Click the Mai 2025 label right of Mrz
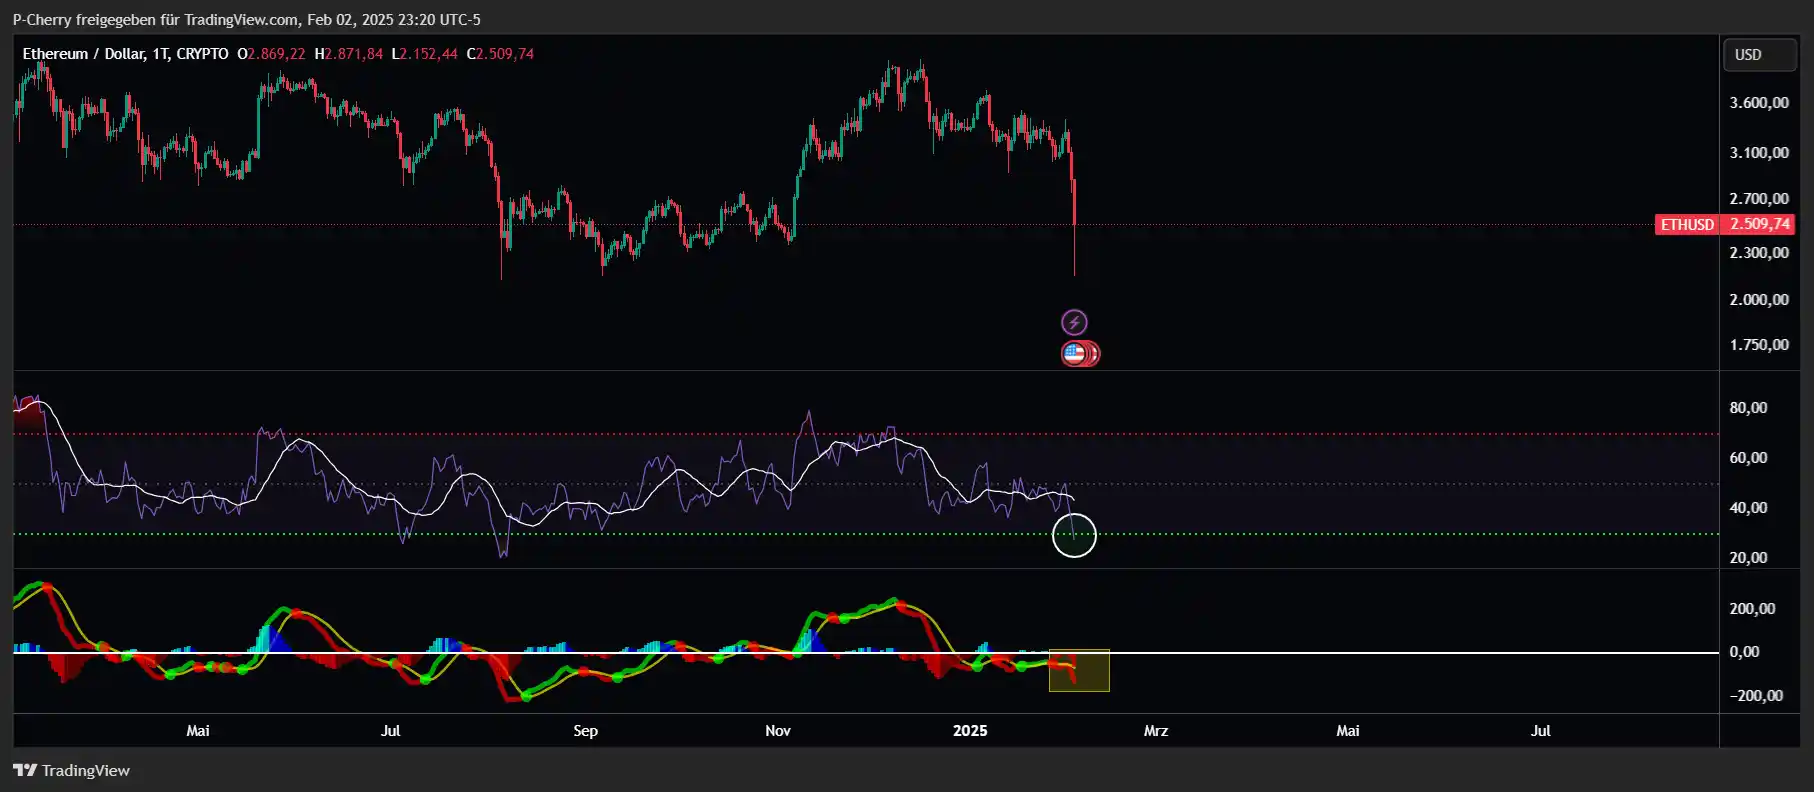1814x792 pixels. 1348,731
